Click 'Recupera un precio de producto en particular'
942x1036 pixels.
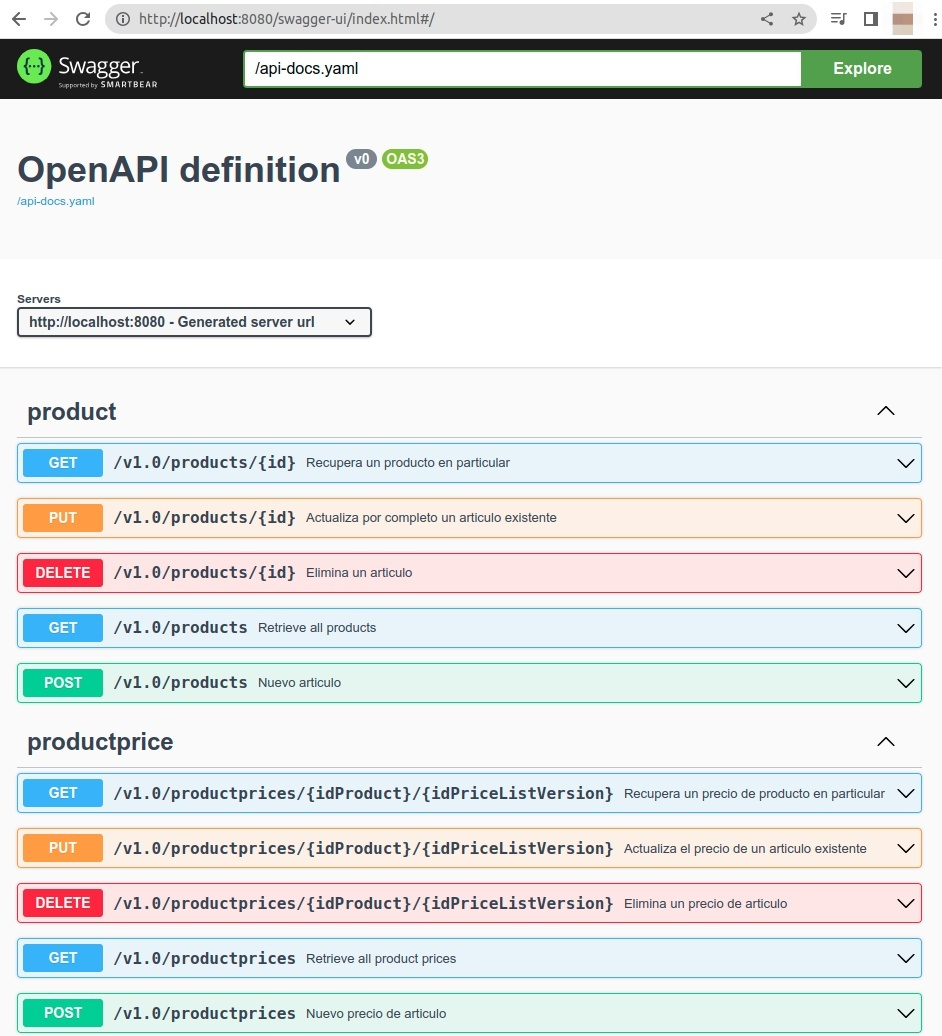point(754,794)
